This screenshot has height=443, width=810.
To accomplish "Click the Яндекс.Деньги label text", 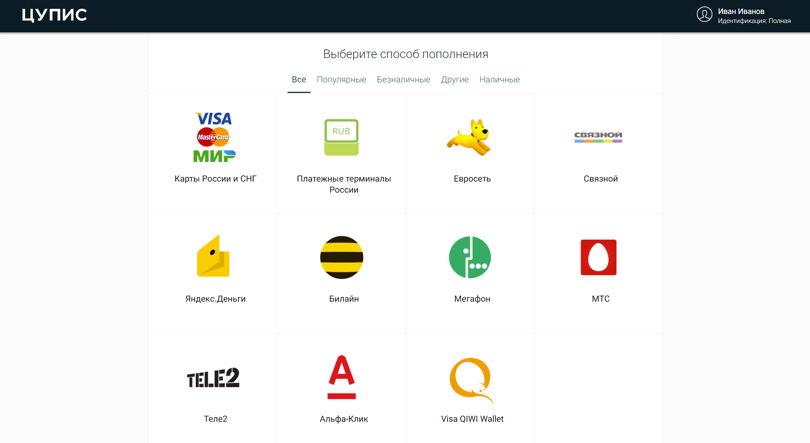I will (215, 299).
